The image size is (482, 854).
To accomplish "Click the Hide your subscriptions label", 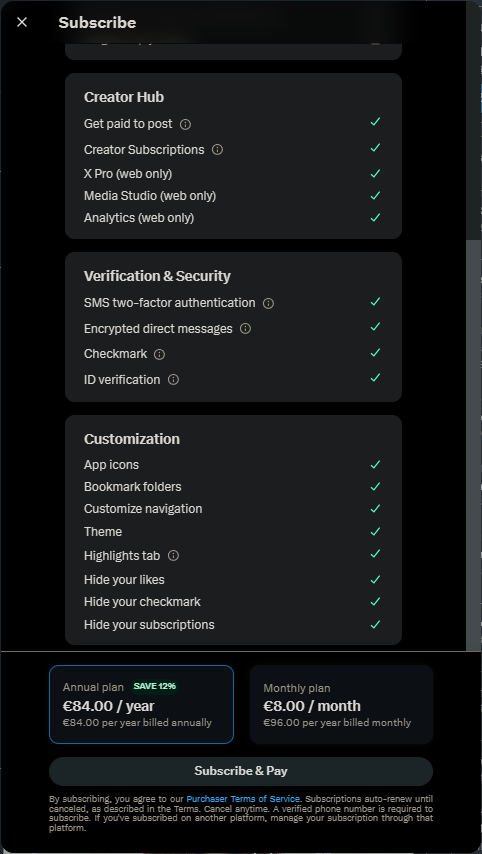I will pos(149,625).
